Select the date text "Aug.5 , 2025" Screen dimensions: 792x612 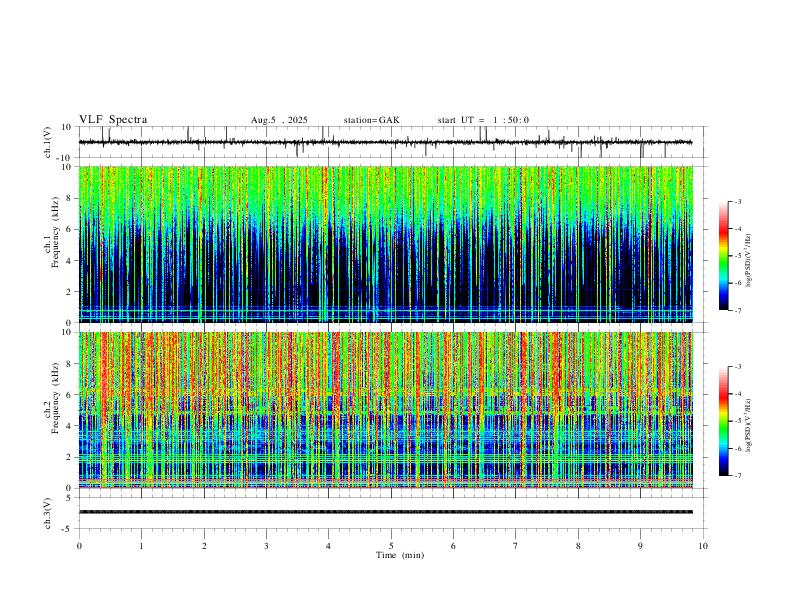coord(279,120)
